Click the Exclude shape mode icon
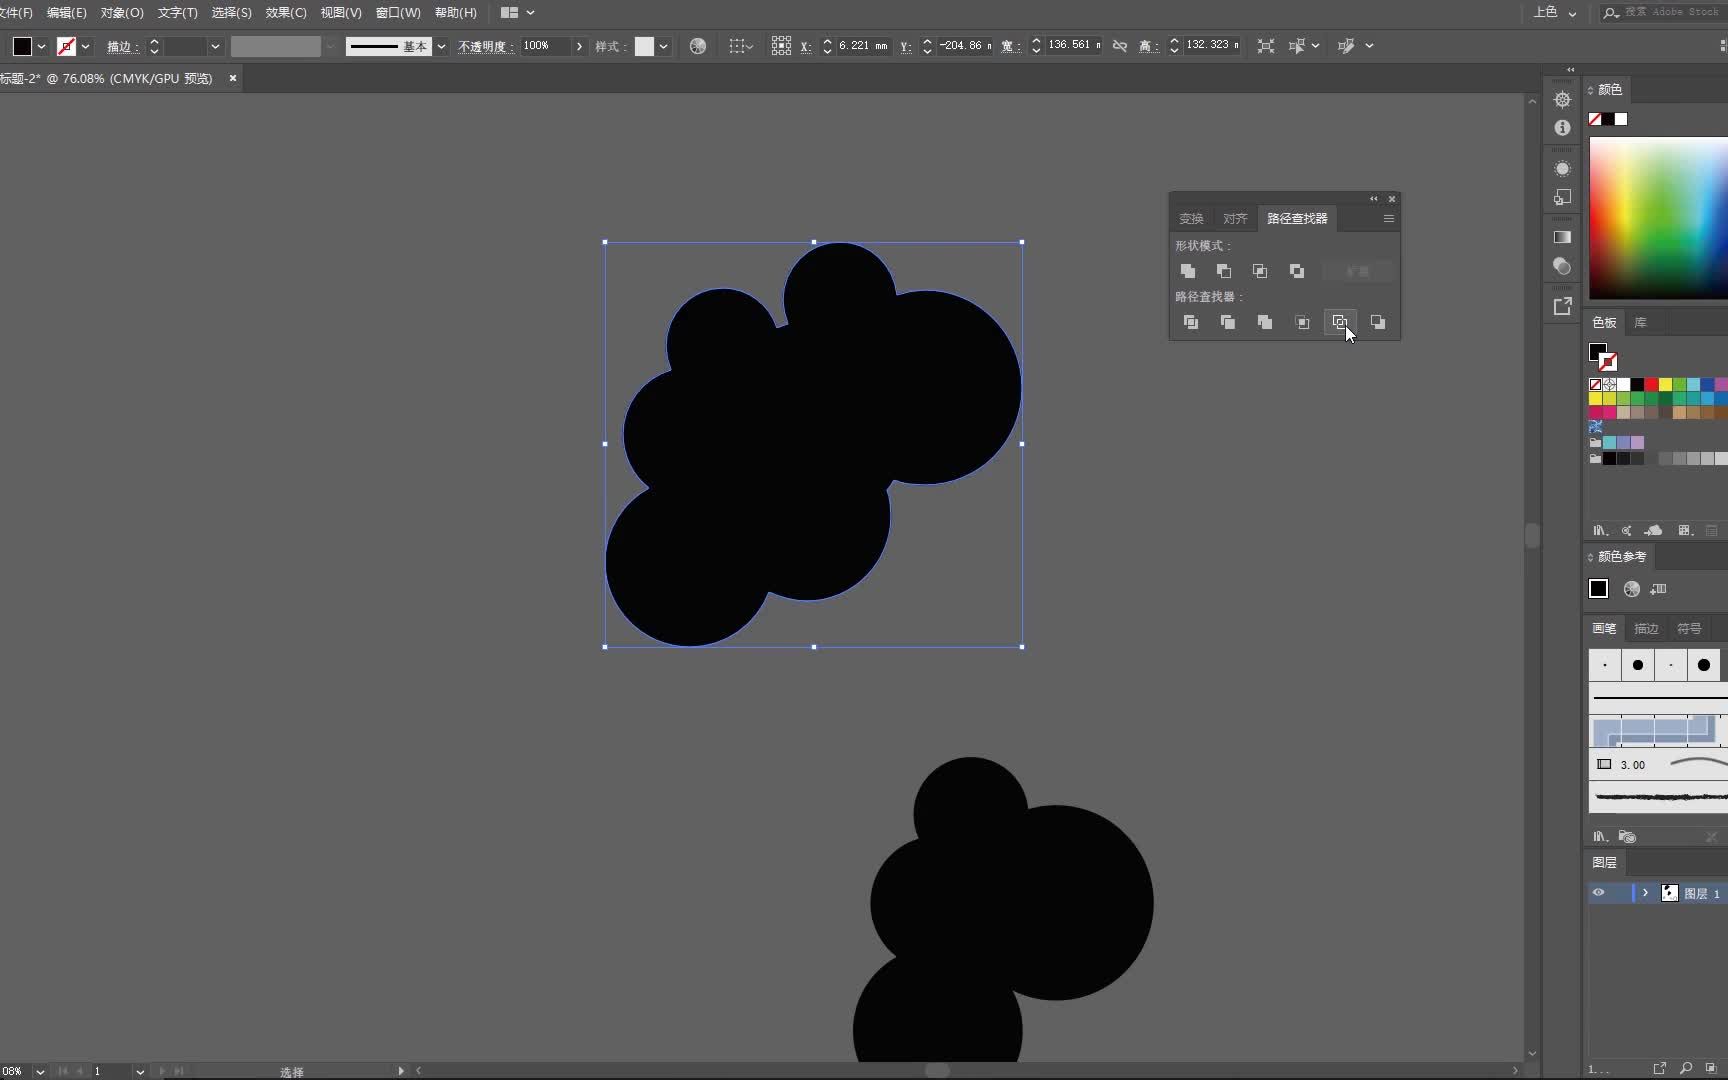 (x=1297, y=271)
